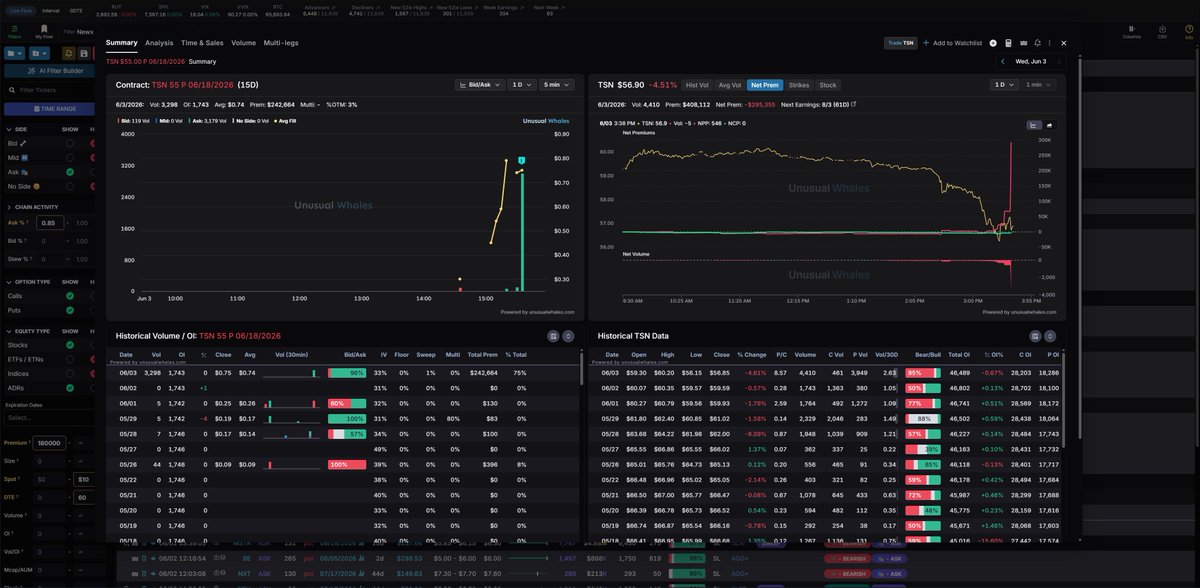Open the Filters icon in left sidebar
Viewport: 1200px width, 588px height.
click(x=14, y=31)
